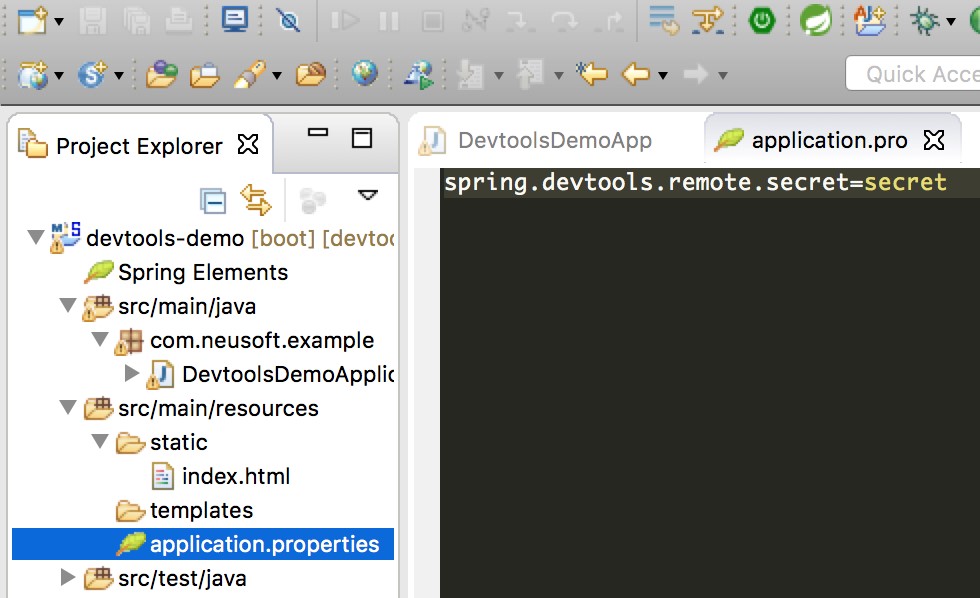
Task: Click the open web browser globe icon
Action: [364, 74]
